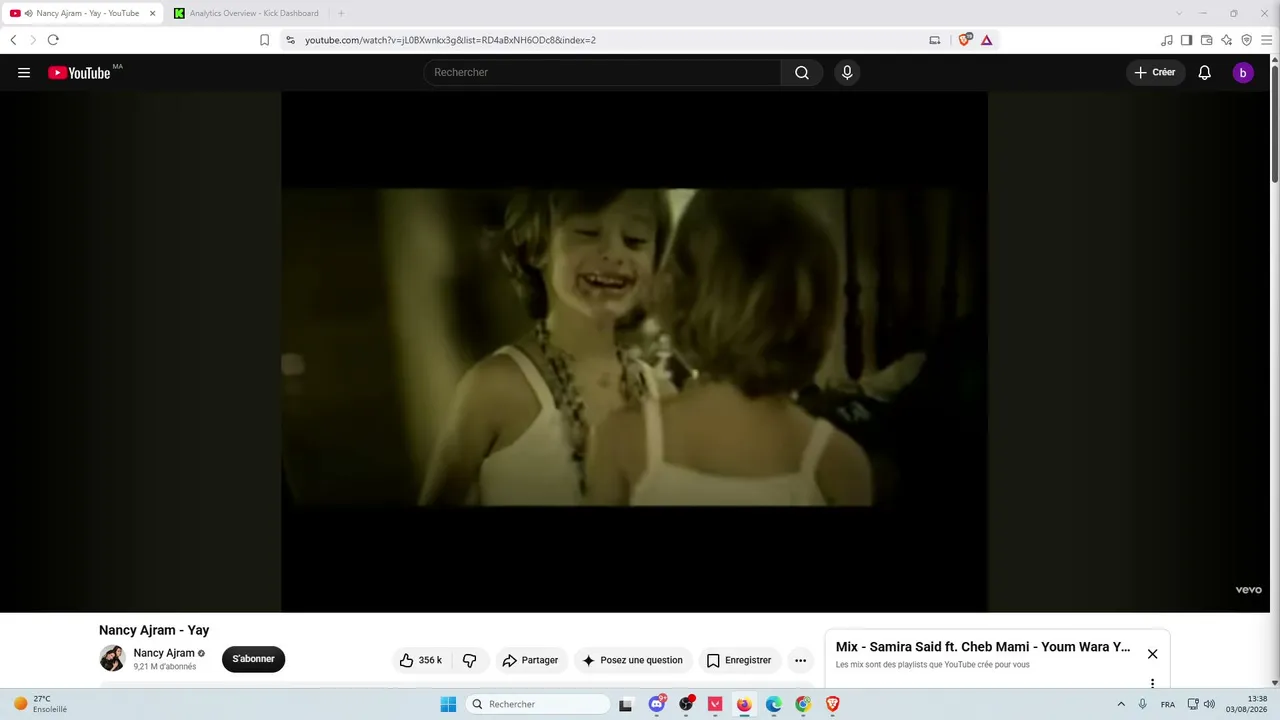Open the browser main menu
This screenshot has height=720, width=1280.
(x=1266, y=40)
